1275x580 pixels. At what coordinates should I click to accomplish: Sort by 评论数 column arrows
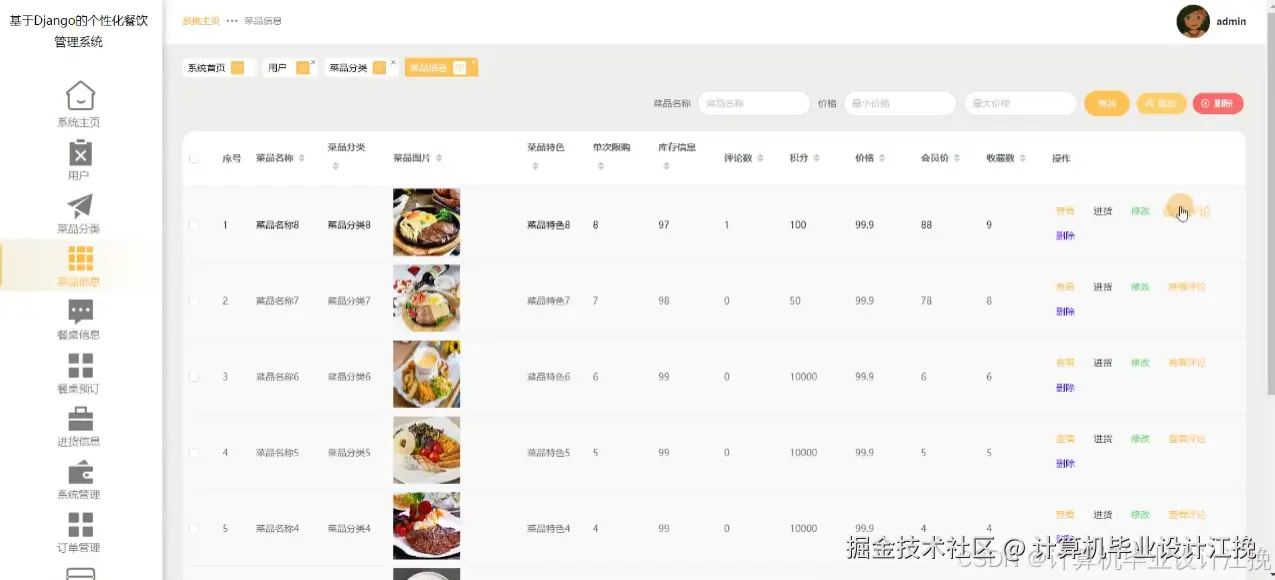[761, 158]
